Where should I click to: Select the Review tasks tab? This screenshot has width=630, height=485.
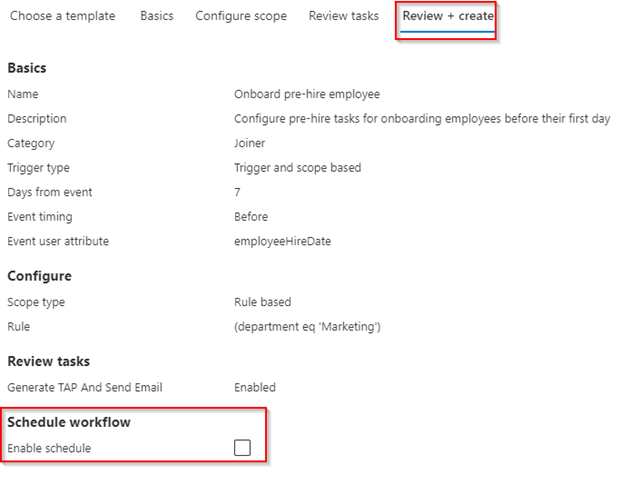click(x=344, y=16)
